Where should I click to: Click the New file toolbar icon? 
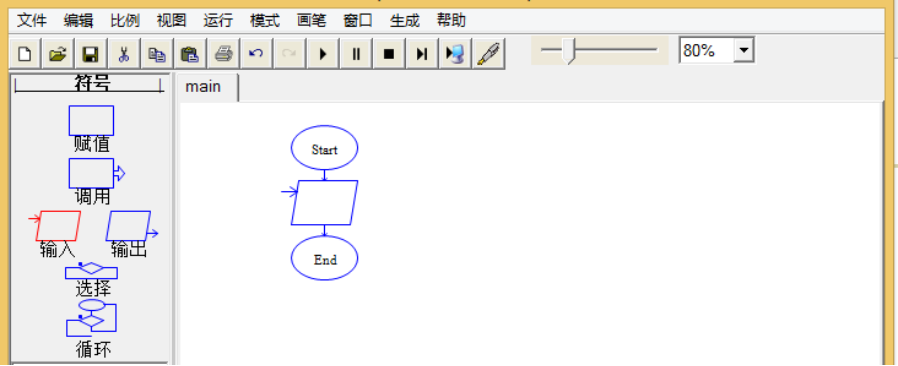(x=25, y=54)
